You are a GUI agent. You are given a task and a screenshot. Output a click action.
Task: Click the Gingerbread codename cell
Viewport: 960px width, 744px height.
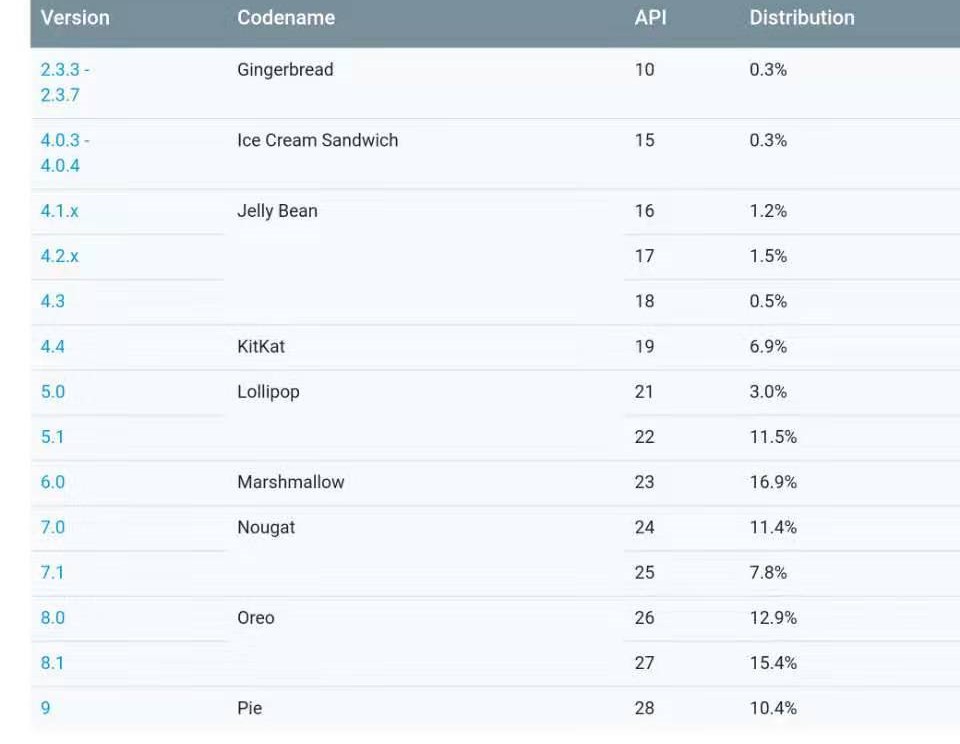pyautogui.click(x=285, y=70)
